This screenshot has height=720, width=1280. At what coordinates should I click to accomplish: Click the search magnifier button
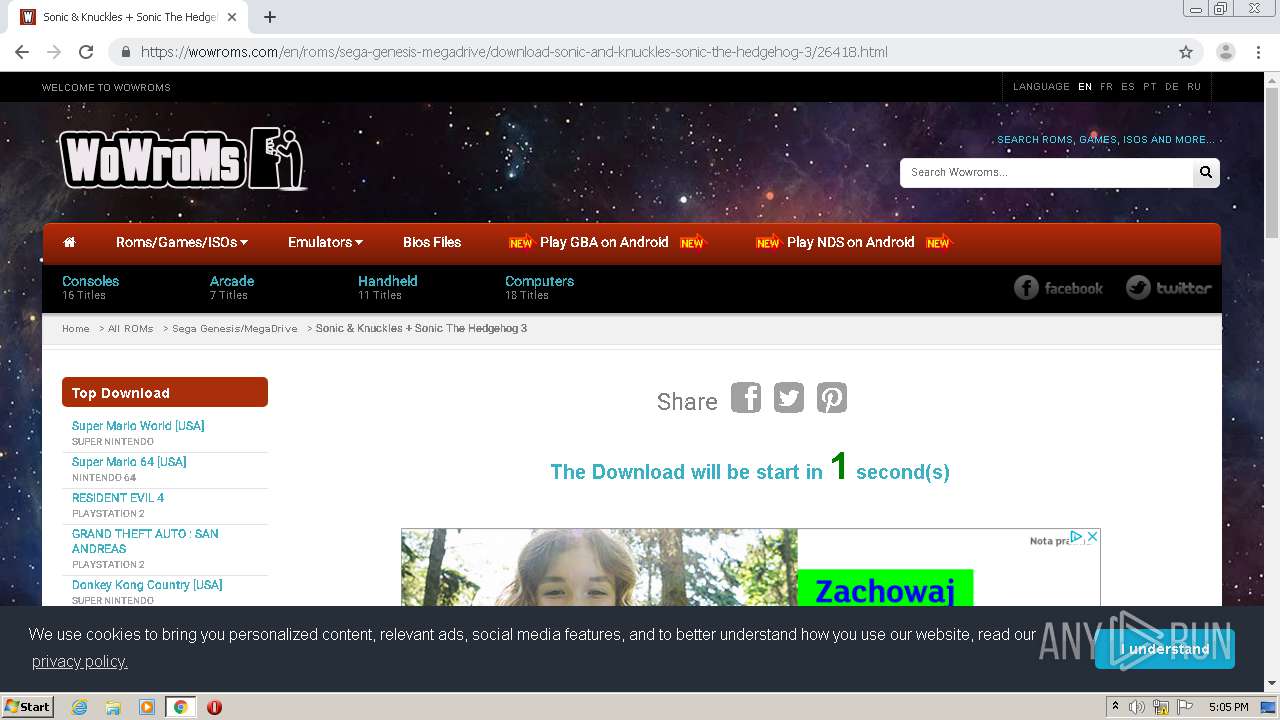1206,172
